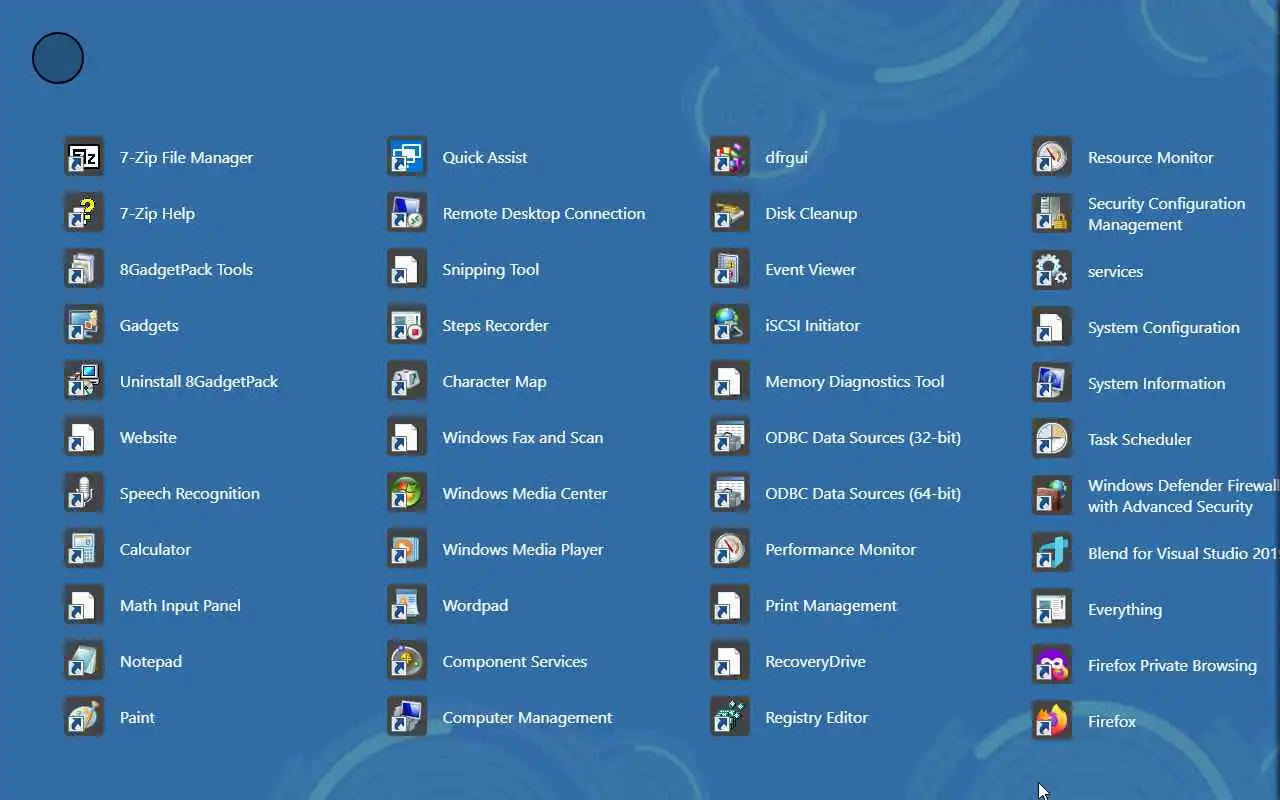Open the Resource Monitor icon
Image resolution: width=1280 pixels, height=800 pixels.
[x=1052, y=157]
